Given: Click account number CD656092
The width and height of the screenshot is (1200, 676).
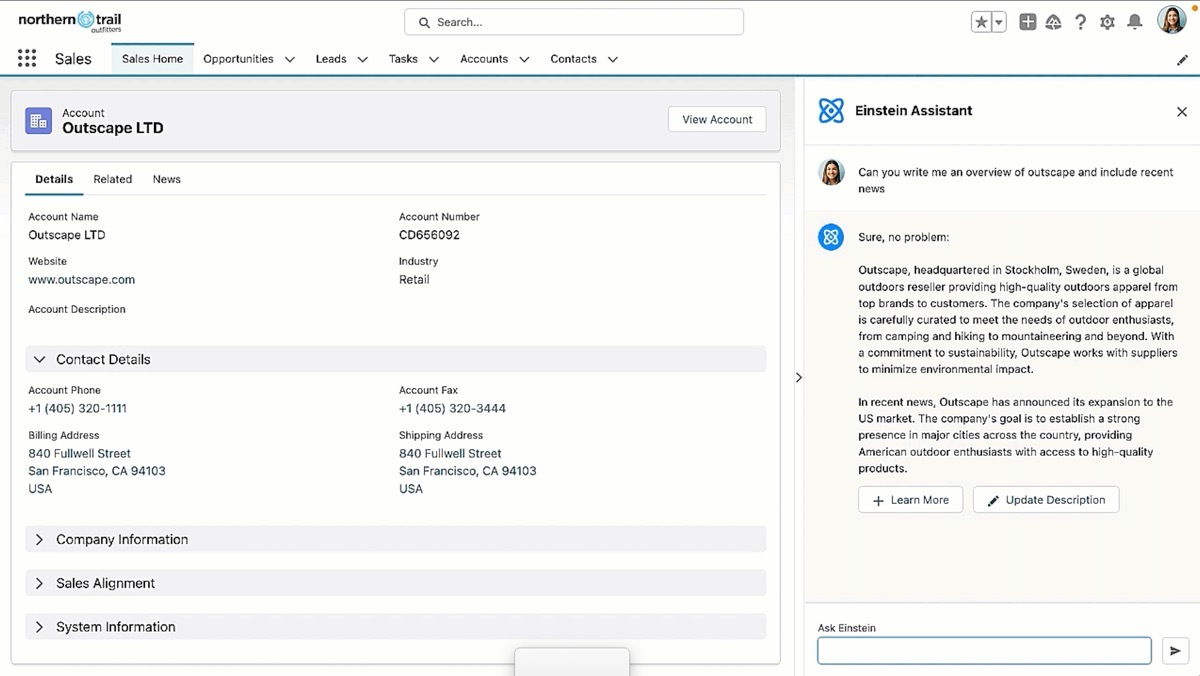Looking at the screenshot, I should click(x=429, y=236).
